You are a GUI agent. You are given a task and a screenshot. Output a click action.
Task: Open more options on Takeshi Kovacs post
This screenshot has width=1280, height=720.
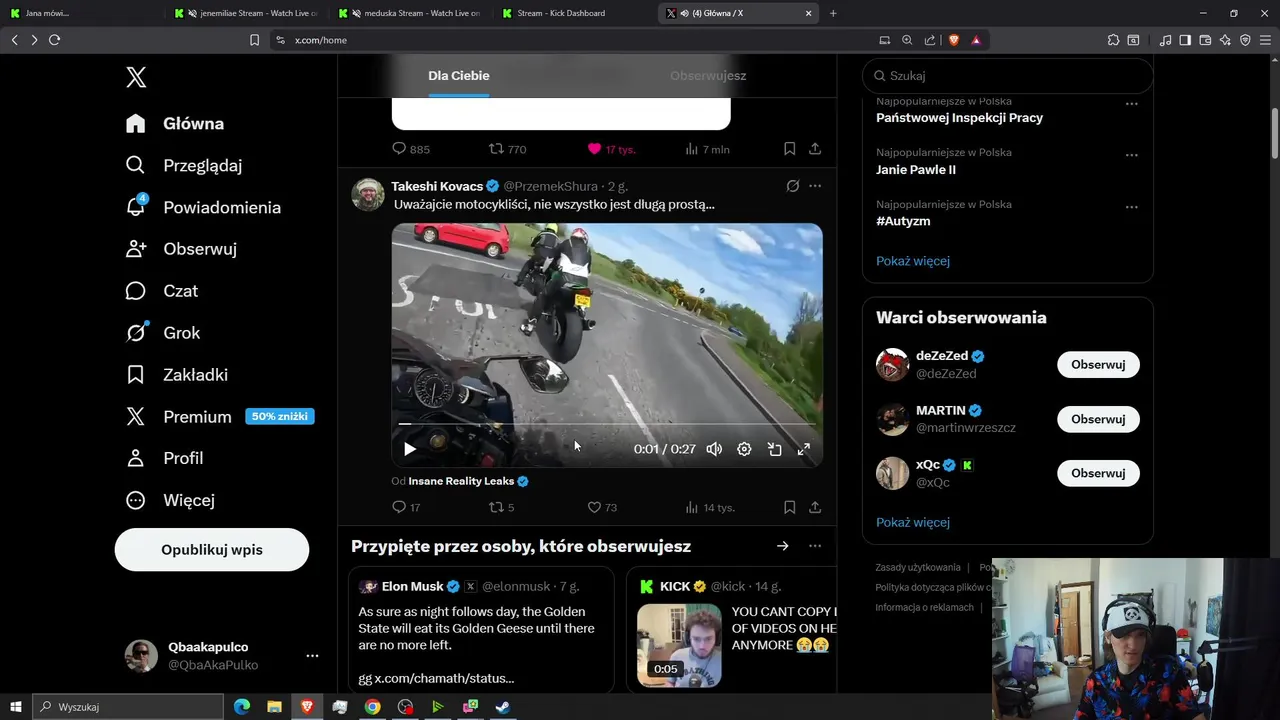point(815,186)
